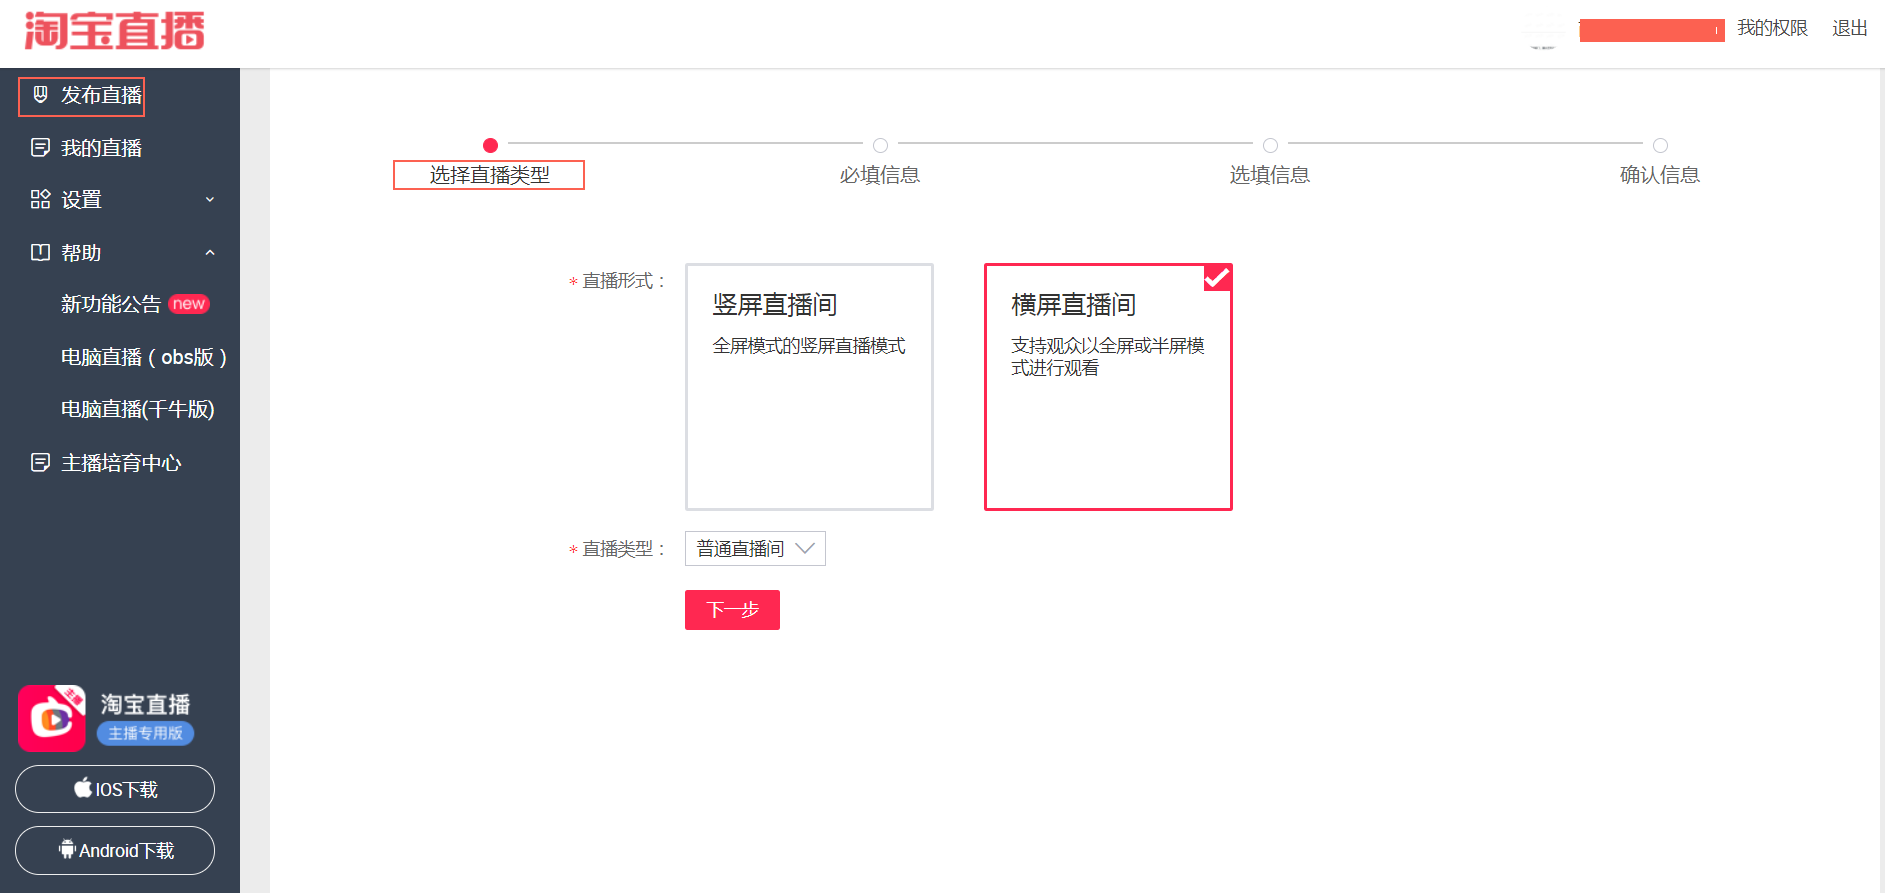1885x893 pixels.
Task: Click the Android下载 button
Action: (115, 851)
